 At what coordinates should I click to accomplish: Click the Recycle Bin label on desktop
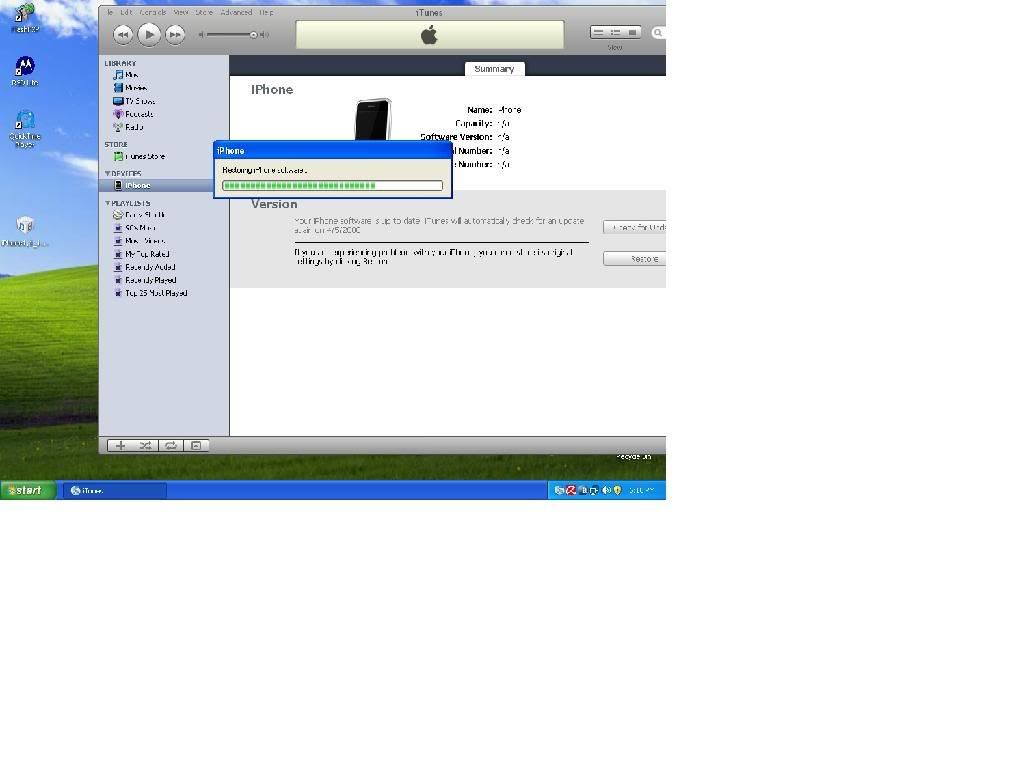(633, 457)
